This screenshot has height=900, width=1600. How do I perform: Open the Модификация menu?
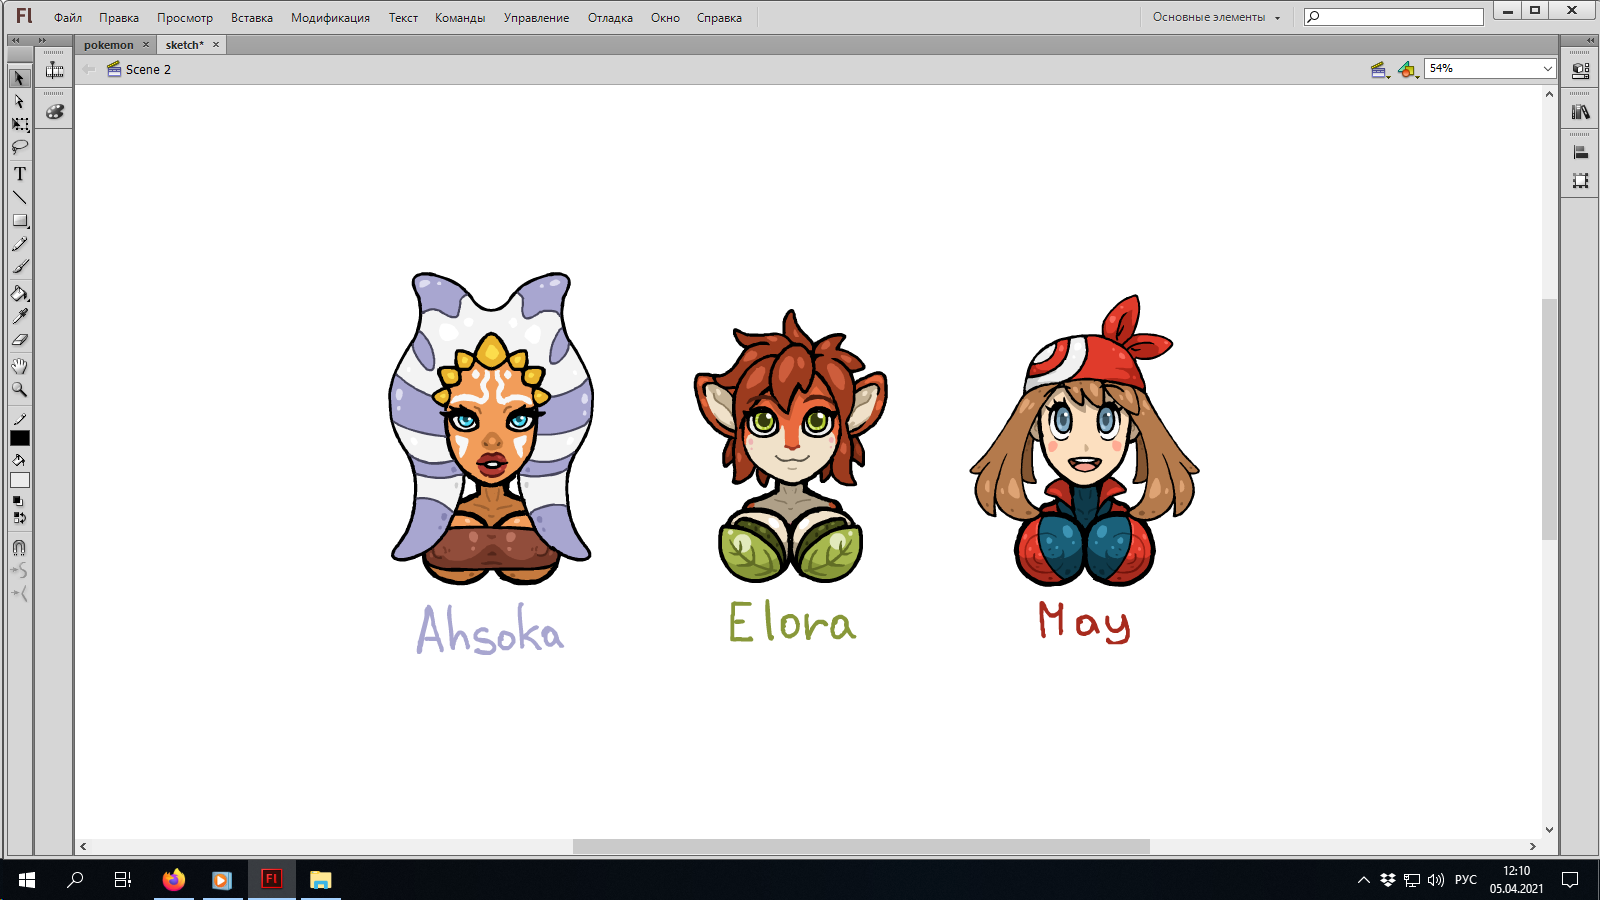click(x=330, y=18)
